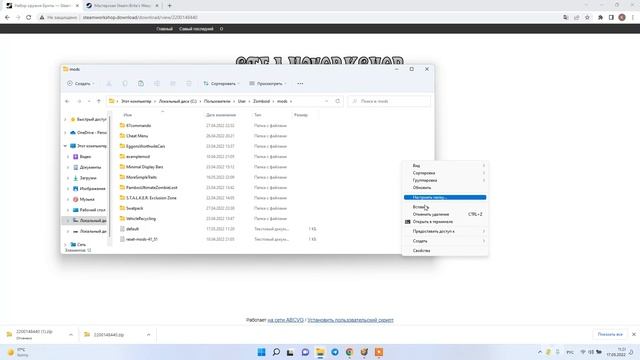
Task: Select Рабочий стол in the navigation pane
Action: click(92, 210)
